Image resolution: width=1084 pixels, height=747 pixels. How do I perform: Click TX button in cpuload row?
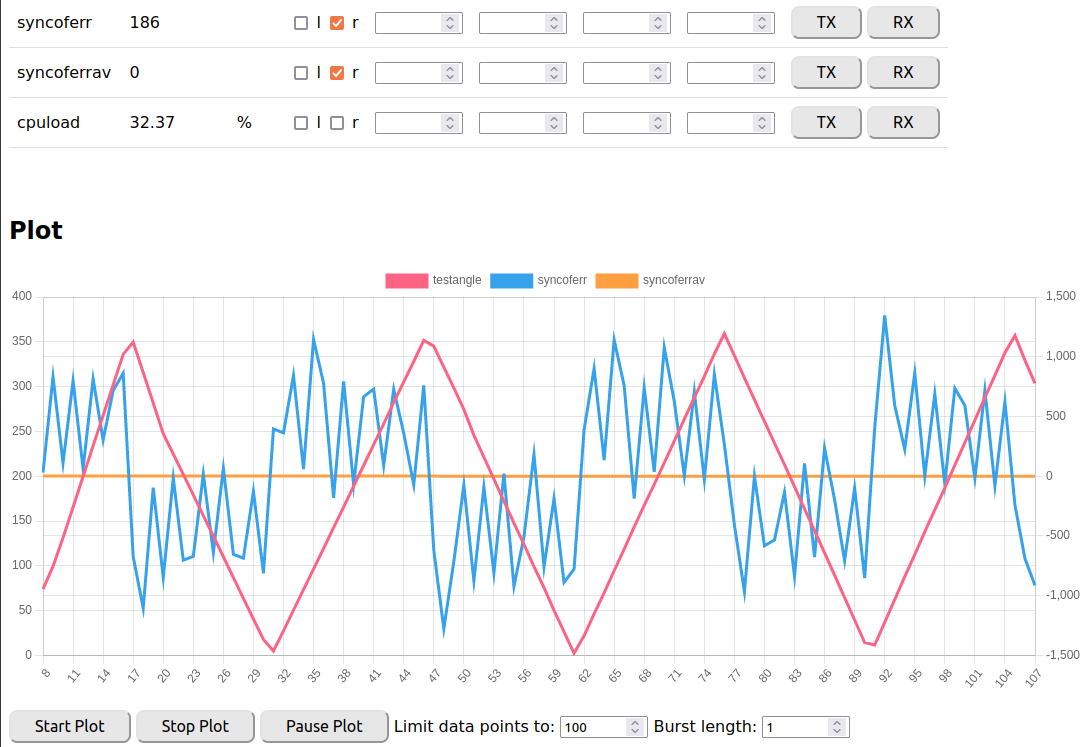826,122
